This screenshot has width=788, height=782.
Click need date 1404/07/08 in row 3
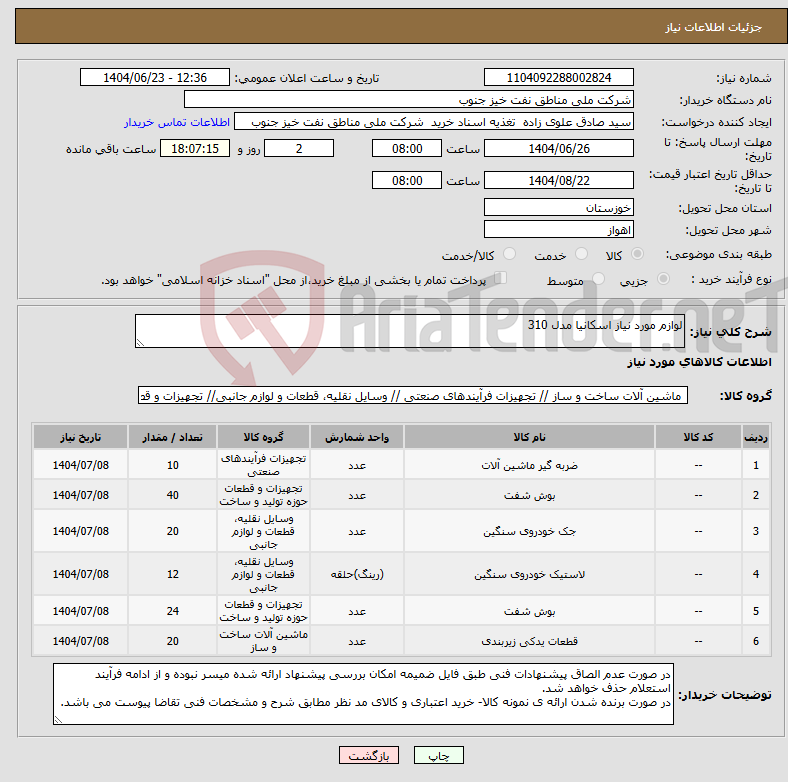click(x=80, y=531)
